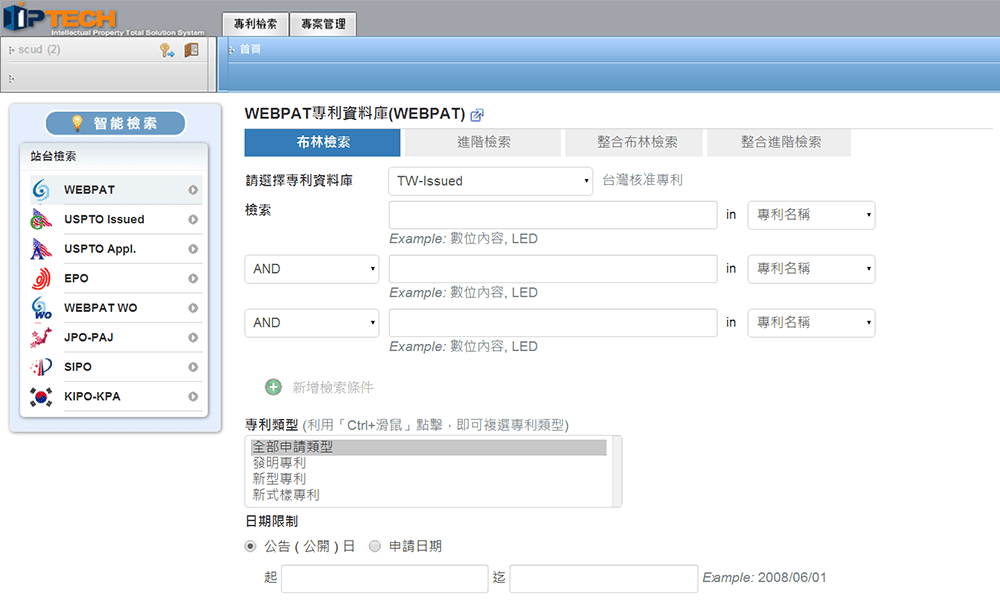This screenshot has width=1000, height=600.
Task: Open the first AND operator dropdown
Action: [312, 269]
